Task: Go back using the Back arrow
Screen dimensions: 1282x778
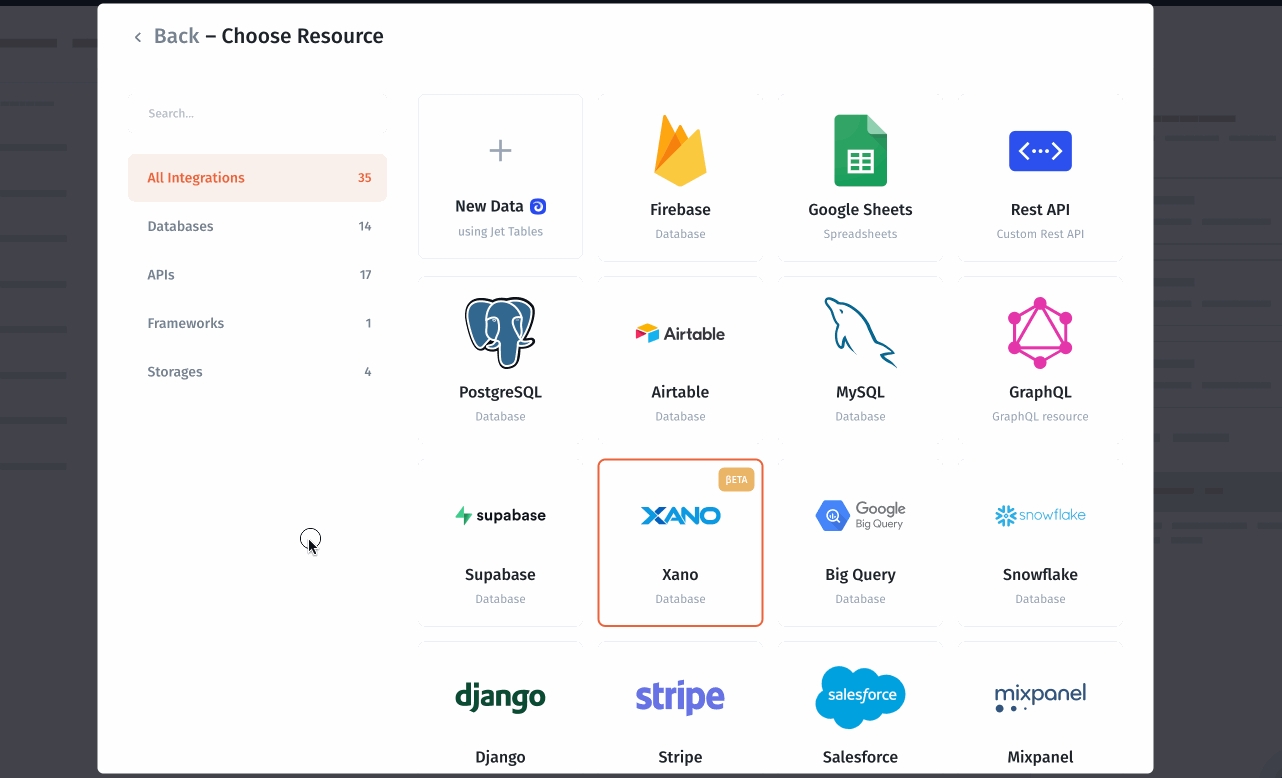Action: pyautogui.click(x=138, y=37)
